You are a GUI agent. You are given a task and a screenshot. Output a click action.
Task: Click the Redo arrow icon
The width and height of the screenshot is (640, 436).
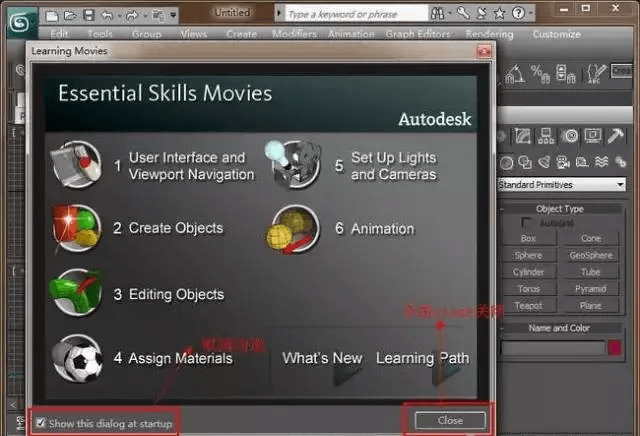click(x=132, y=16)
